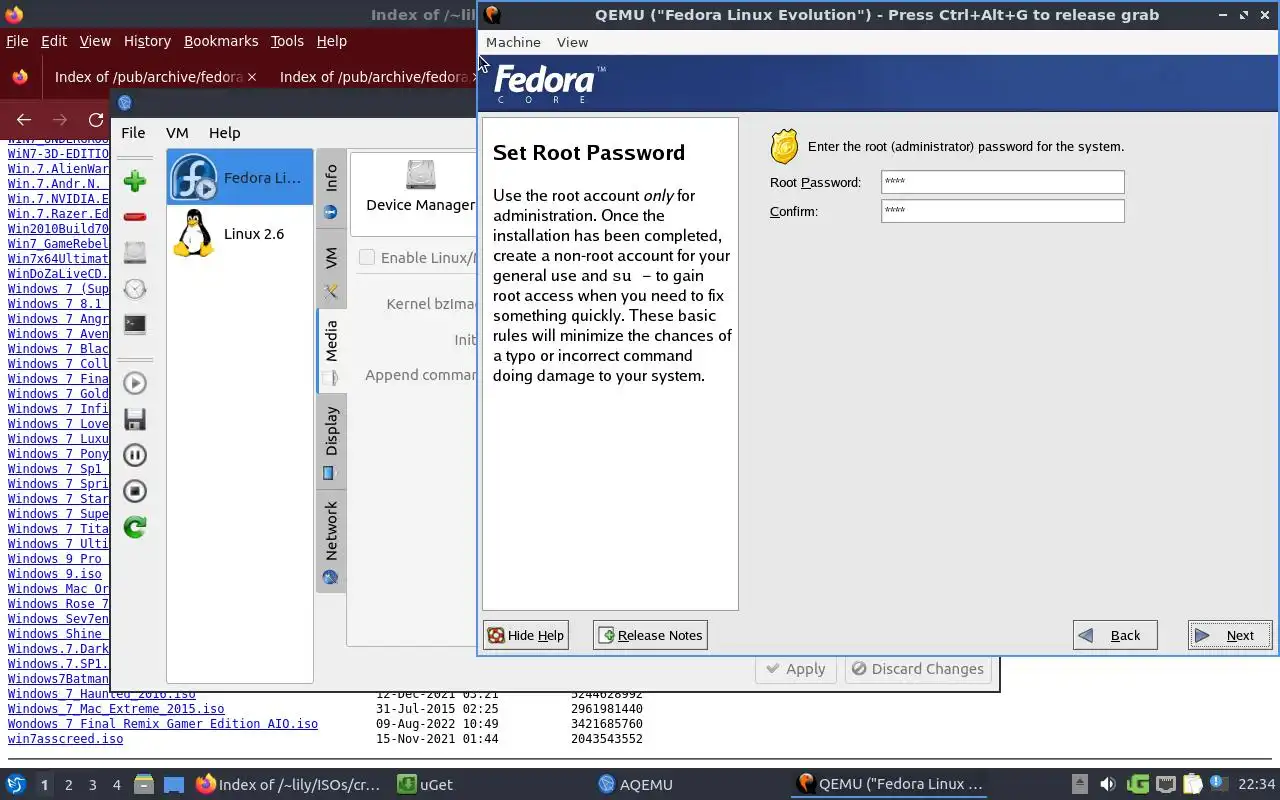This screenshot has width=1280, height=800.
Task: Switch to workspace 4 on the taskbar
Action: click(x=117, y=785)
